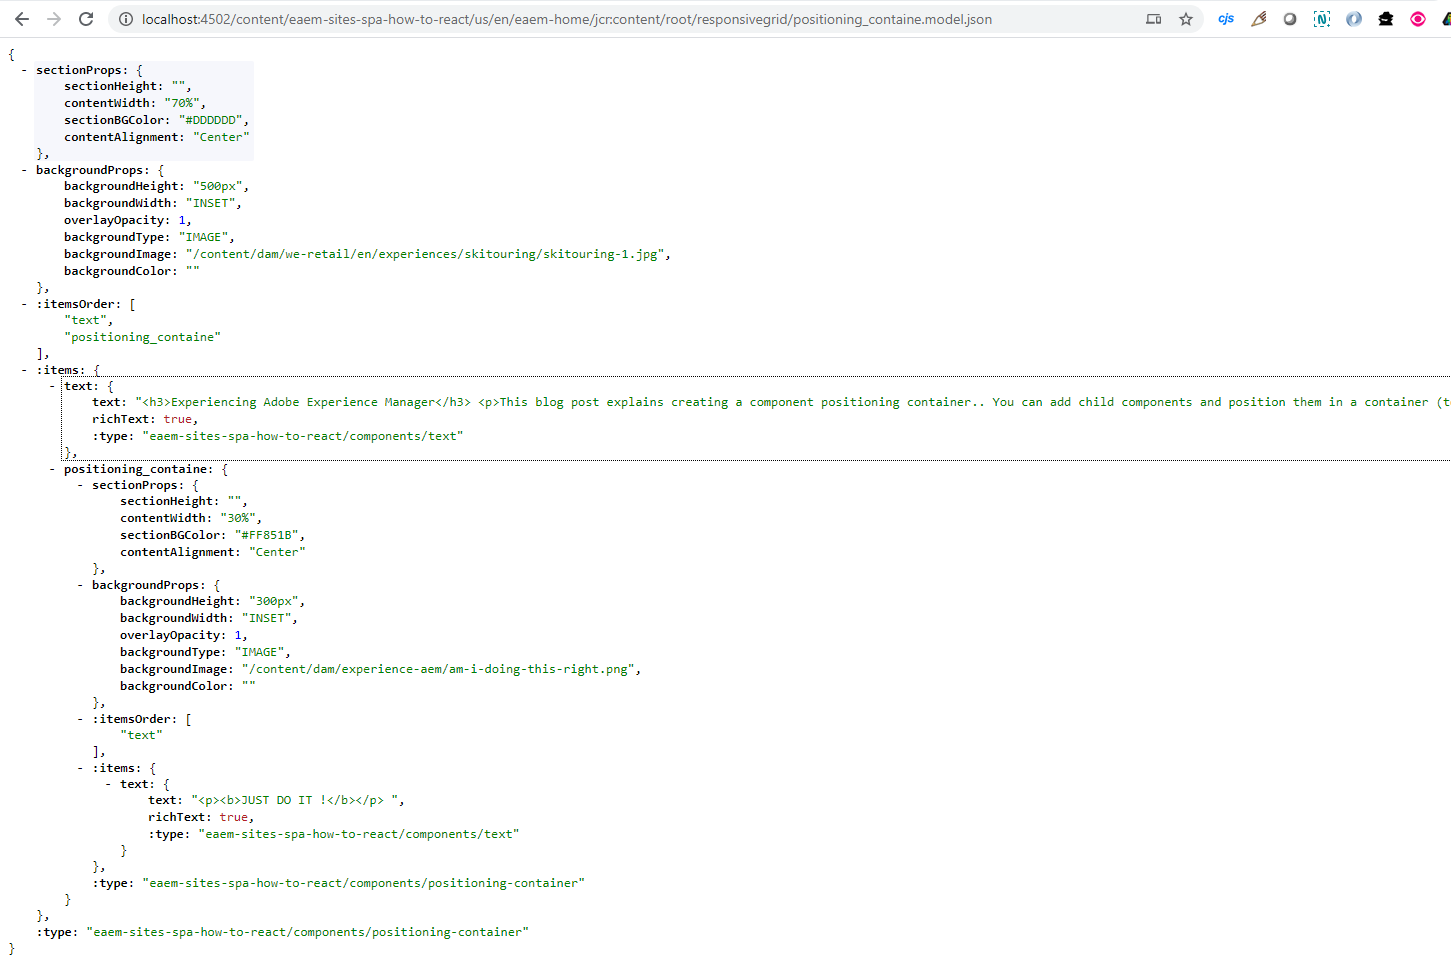Collapse the backgroundProps object
The height and width of the screenshot is (973, 1451).
(25, 169)
